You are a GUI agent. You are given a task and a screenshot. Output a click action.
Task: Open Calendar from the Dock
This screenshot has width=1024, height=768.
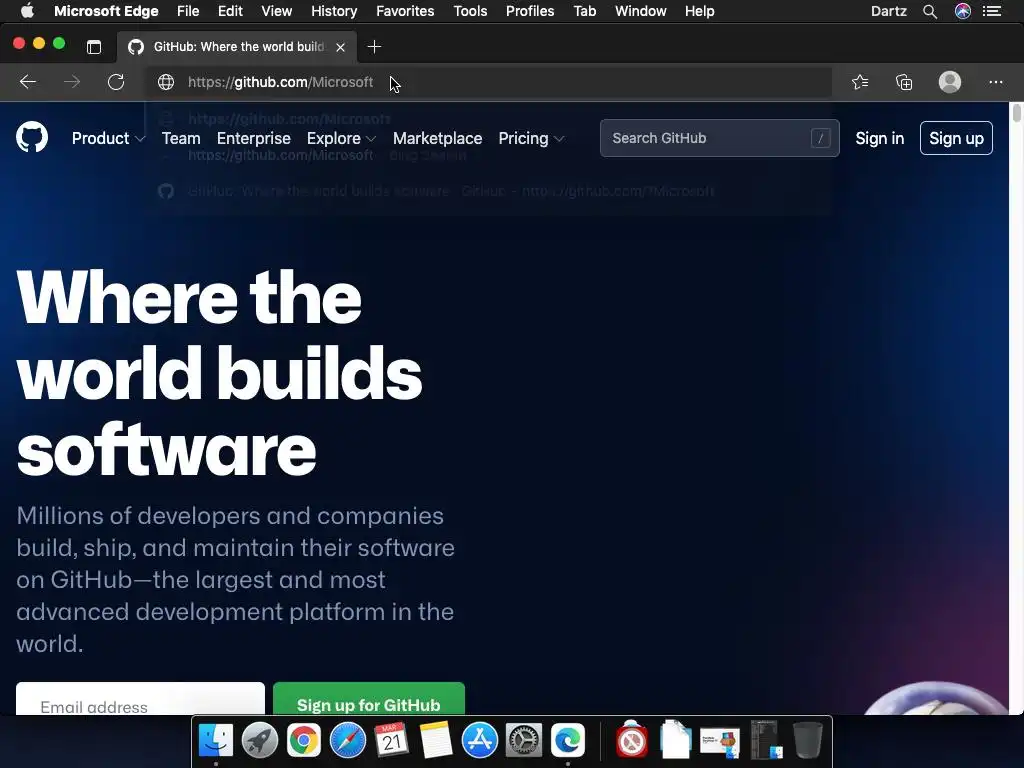[x=392, y=740]
